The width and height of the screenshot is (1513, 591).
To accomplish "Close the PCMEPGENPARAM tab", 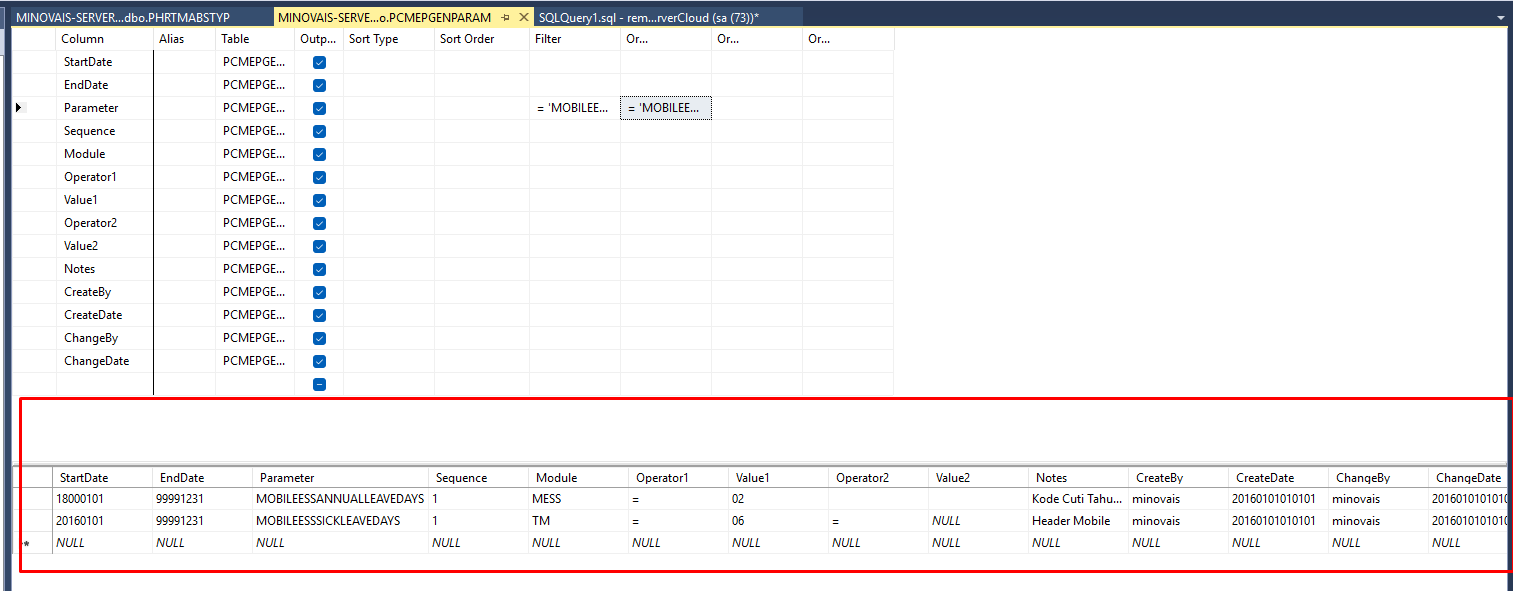I will tap(525, 18).
